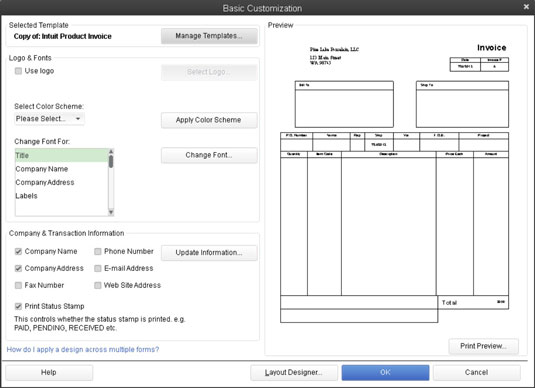Open link about applying design across forms
The width and height of the screenshot is (535, 388).
(83, 349)
